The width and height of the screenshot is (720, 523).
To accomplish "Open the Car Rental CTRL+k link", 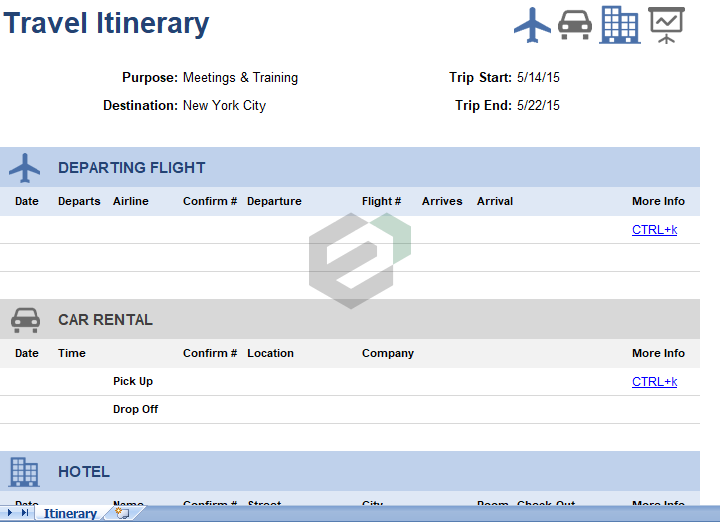I will (654, 382).
